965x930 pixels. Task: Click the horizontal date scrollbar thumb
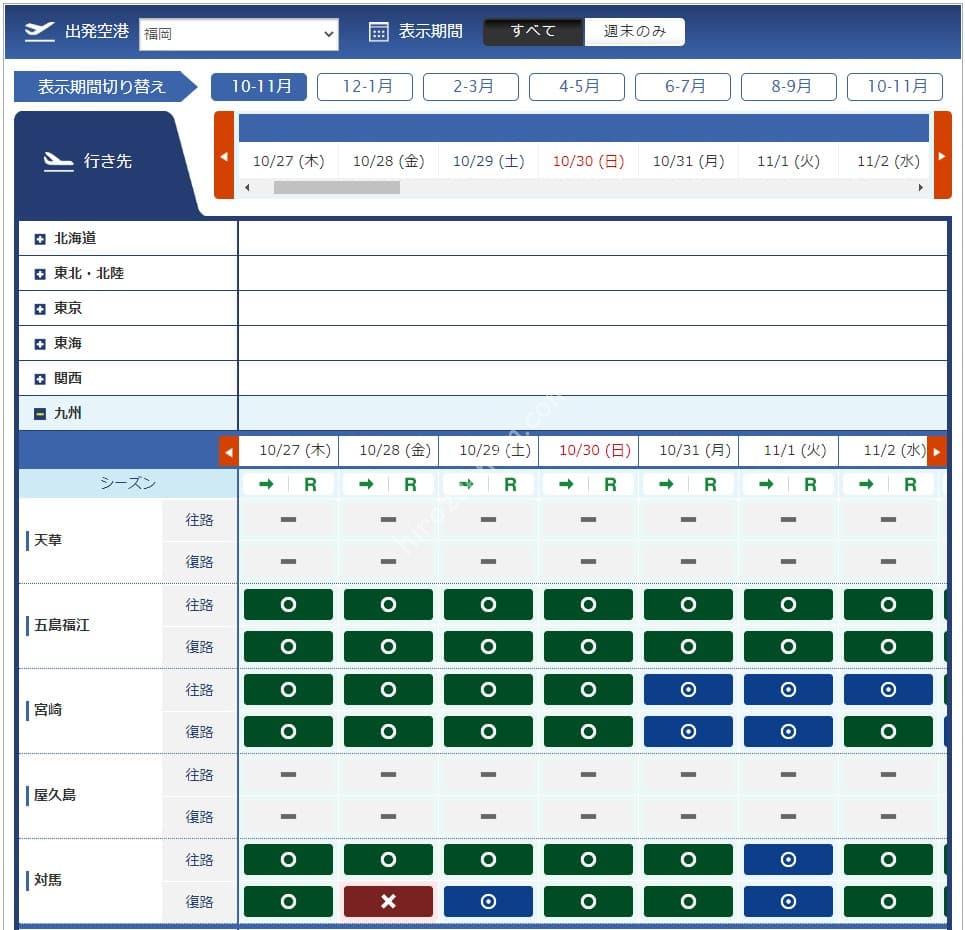click(x=337, y=187)
